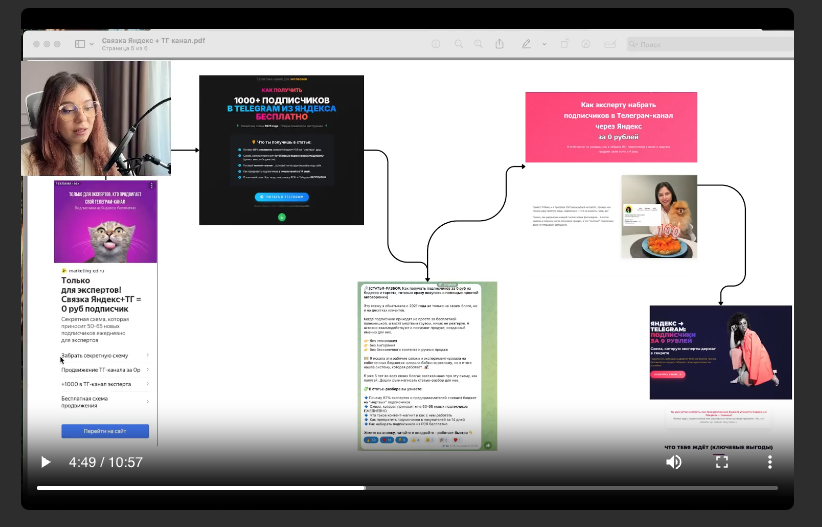Open the sidebar view options chevron

point(92,45)
